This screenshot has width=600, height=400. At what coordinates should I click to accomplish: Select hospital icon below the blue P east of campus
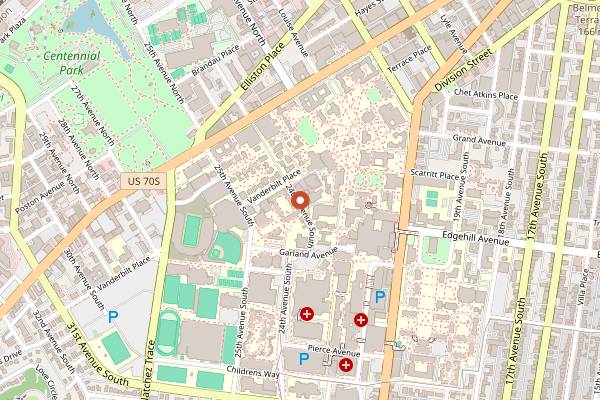click(x=360, y=320)
